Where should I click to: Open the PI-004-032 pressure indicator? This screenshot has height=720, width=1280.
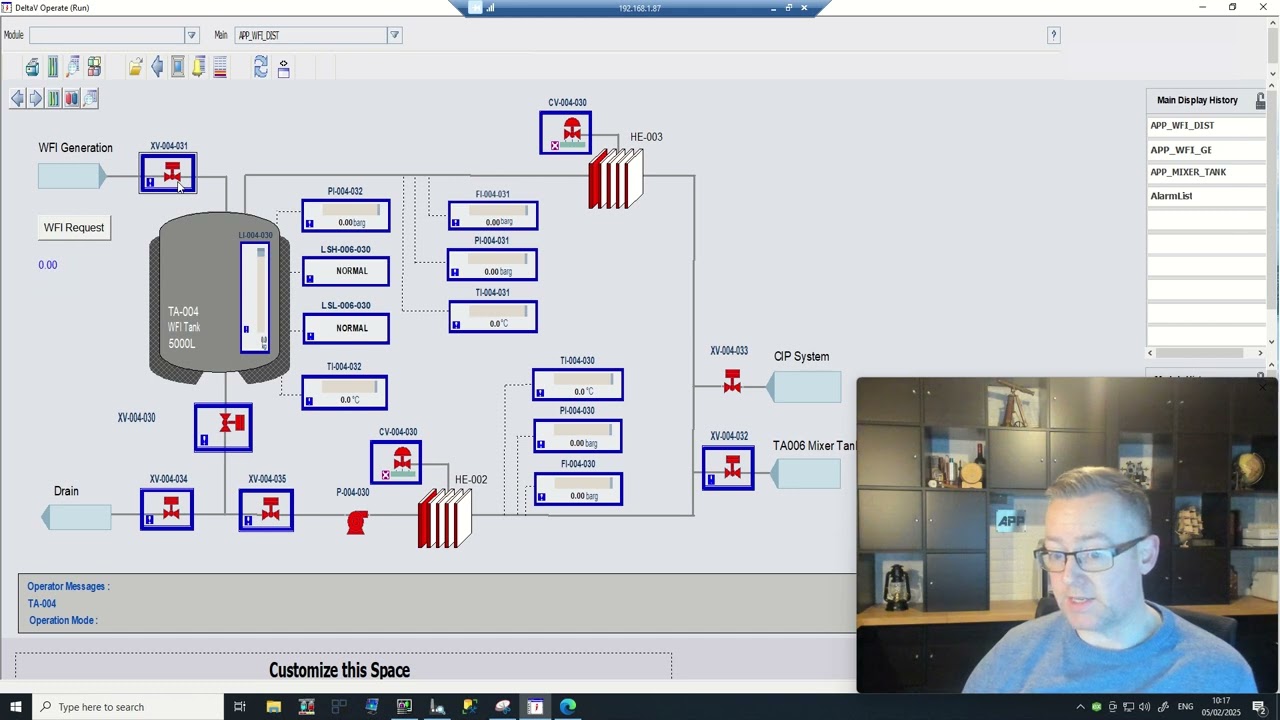346,216
